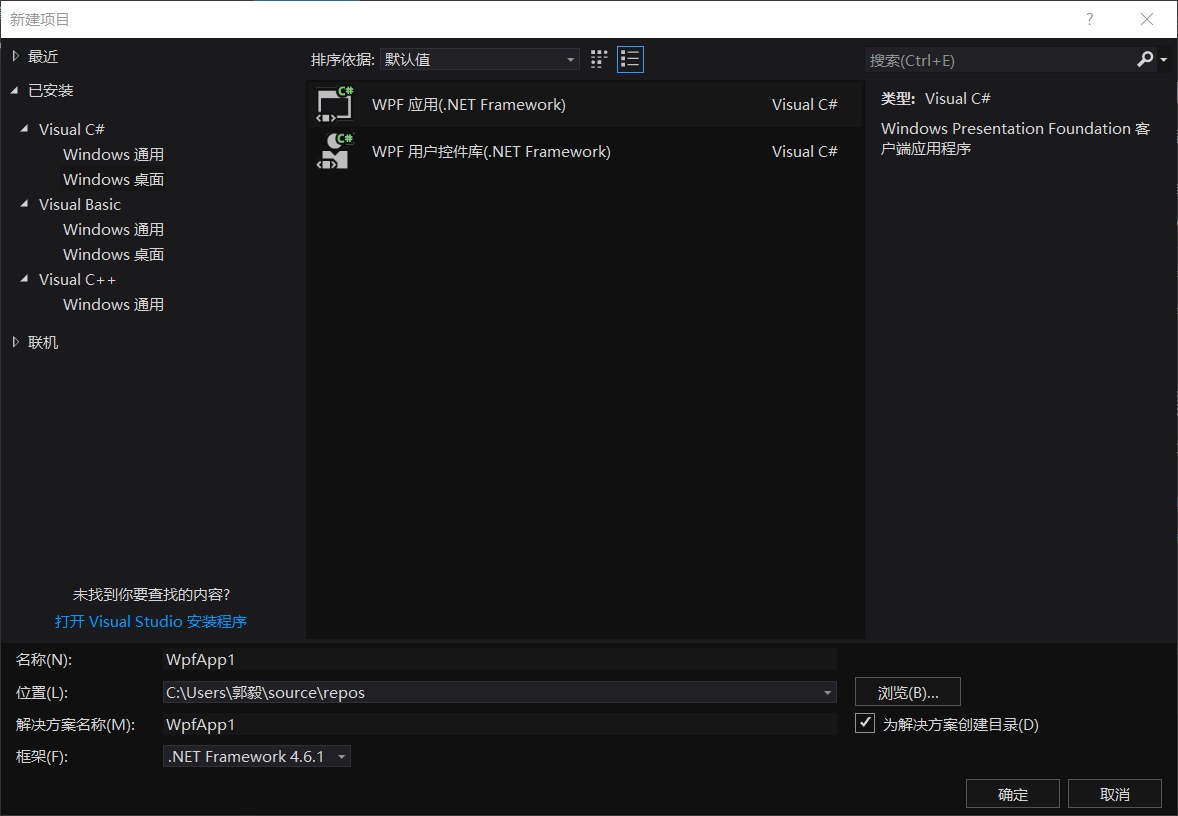
Task: Close the 新建项目 dialog
Action: [x=1146, y=20]
